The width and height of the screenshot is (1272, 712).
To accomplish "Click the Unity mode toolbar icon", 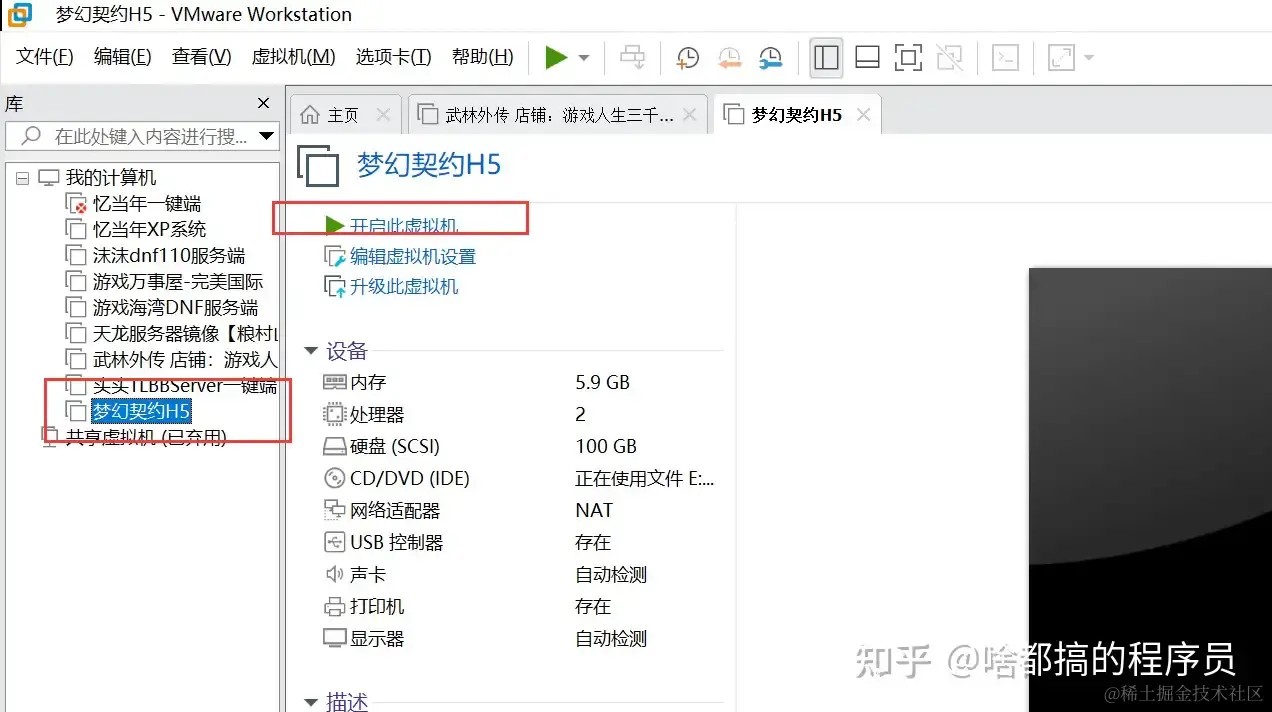I will click(x=949, y=58).
